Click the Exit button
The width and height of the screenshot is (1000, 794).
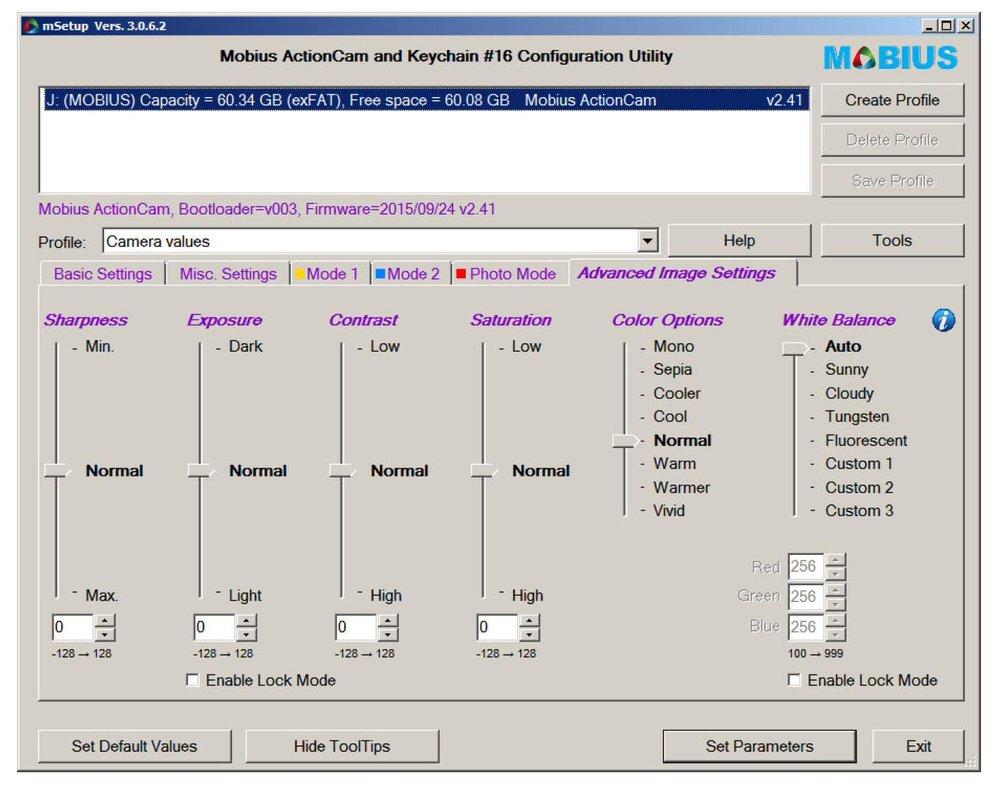point(918,746)
